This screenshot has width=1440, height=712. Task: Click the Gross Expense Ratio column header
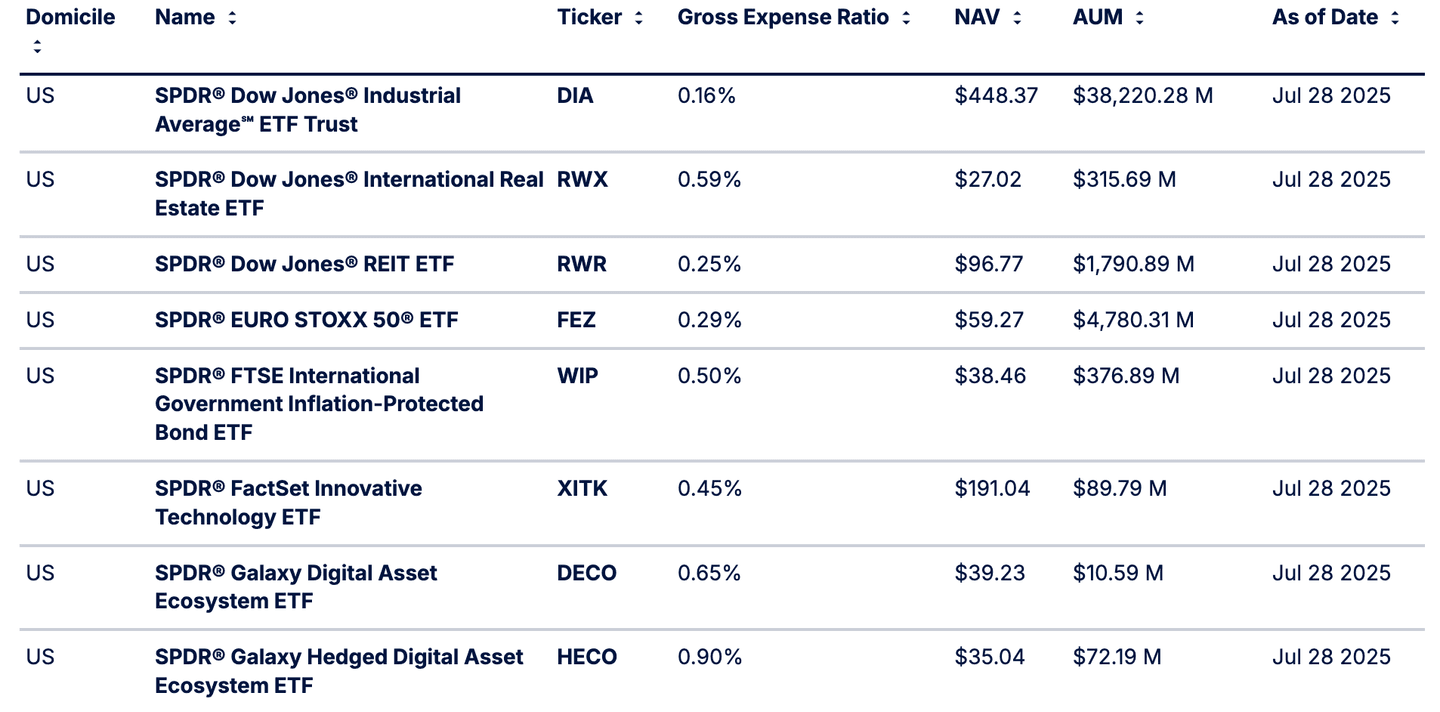(782, 18)
